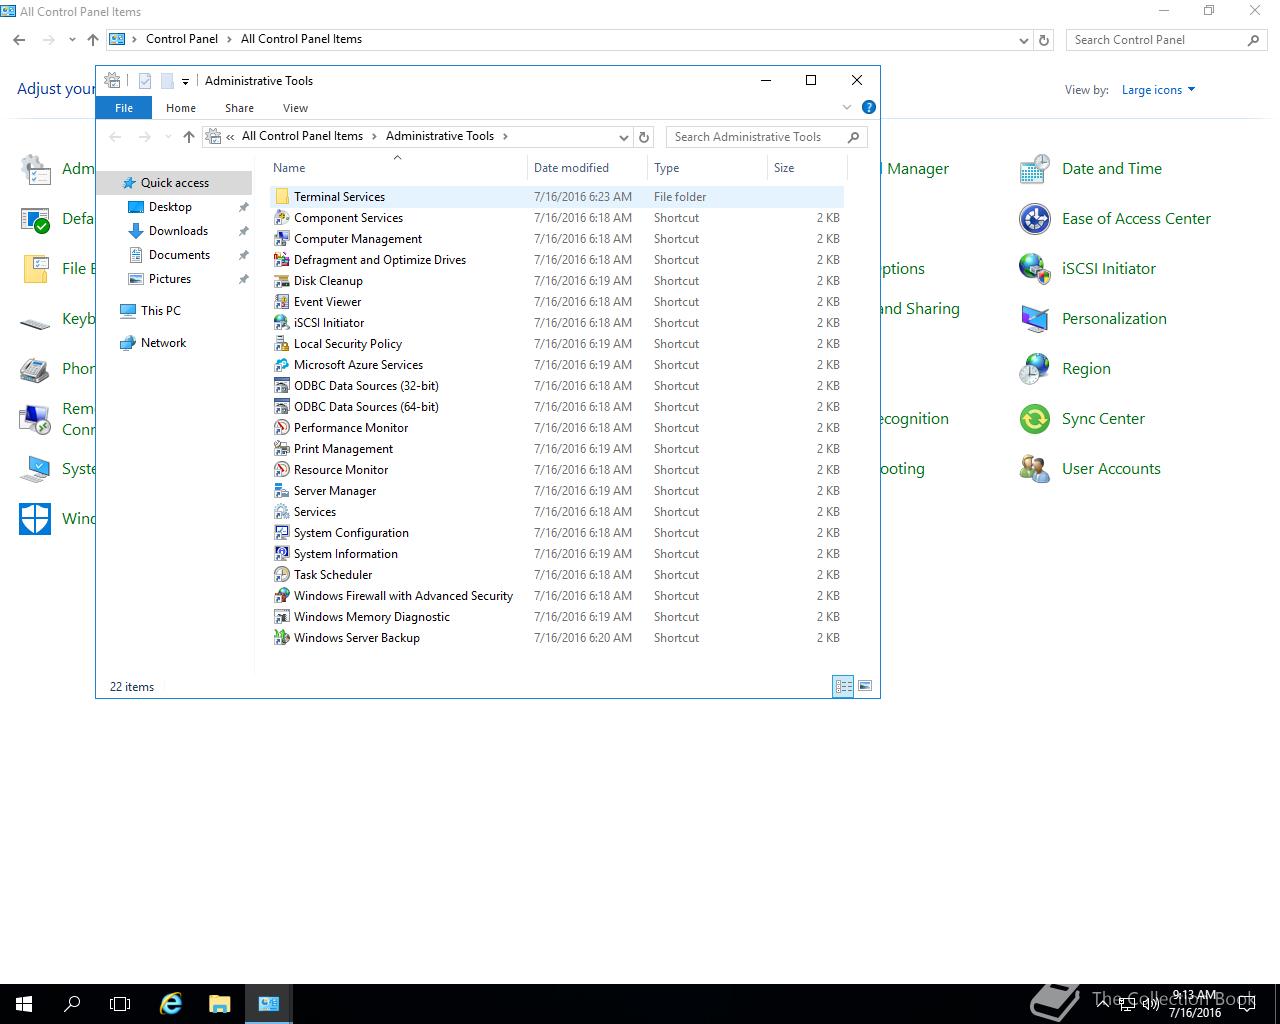This screenshot has width=1280, height=1024.
Task: Expand the ribbon with the chevron arrow
Action: click(847, 107)
